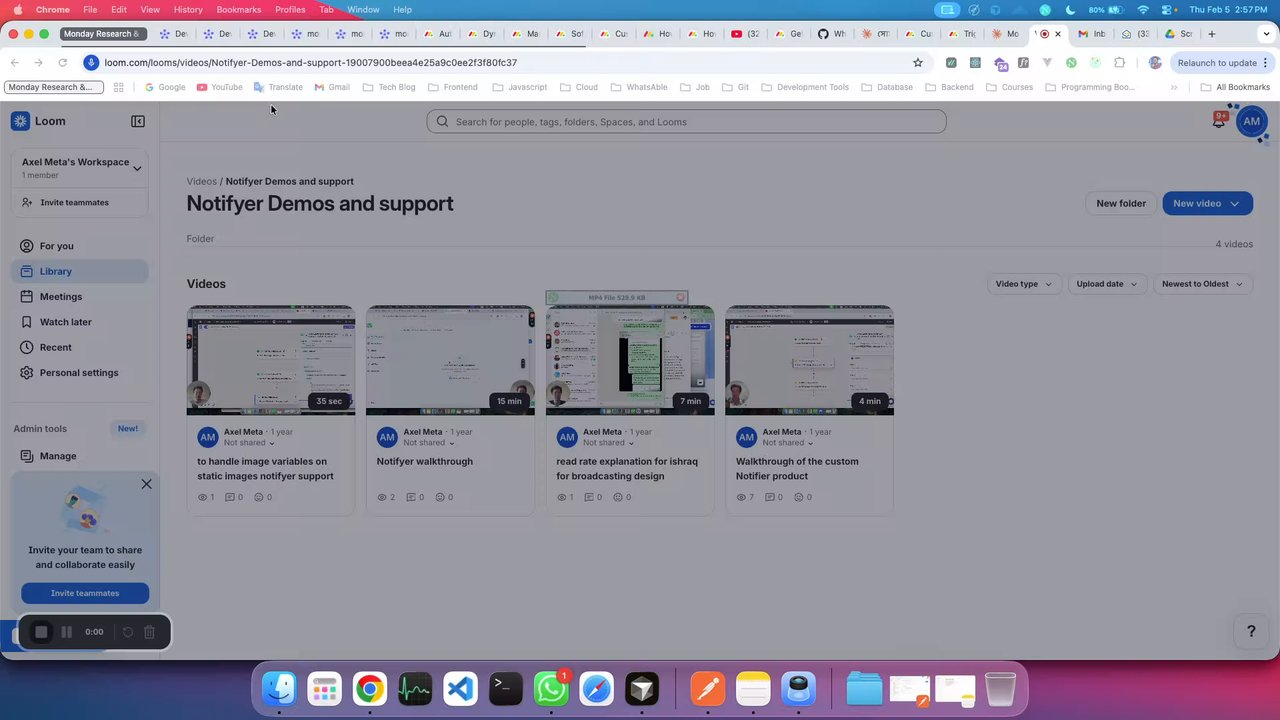Click the Loom search field
The image size is (1280, 720).
(686, 122)
